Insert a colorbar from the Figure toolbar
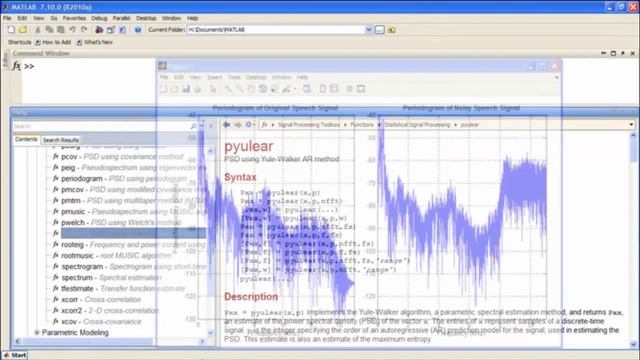 (x=322, y=89)
